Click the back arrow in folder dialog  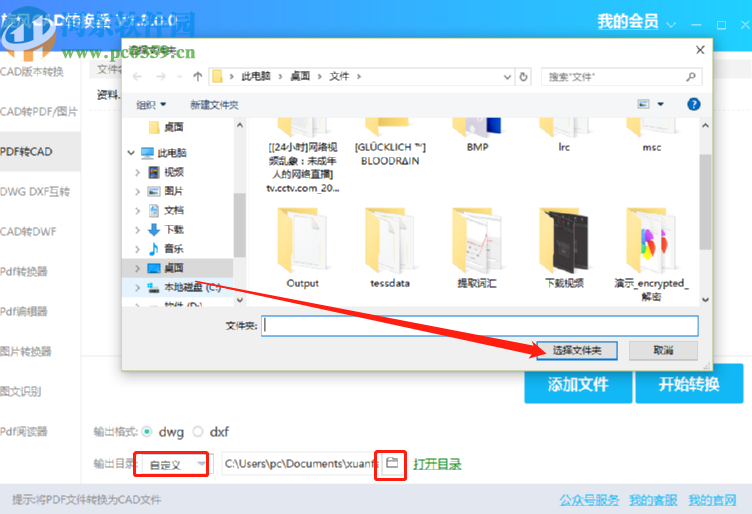point(138,76)
